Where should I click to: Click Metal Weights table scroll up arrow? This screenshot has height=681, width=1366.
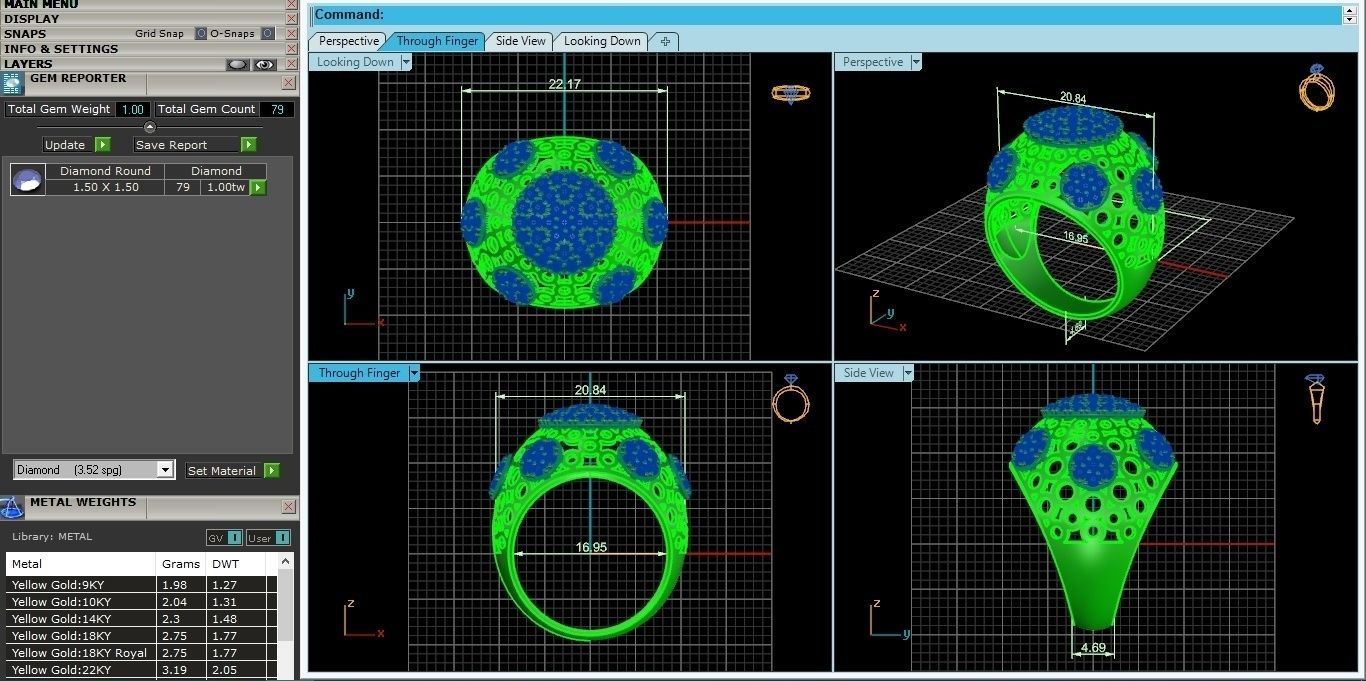click(x=286, y=563)
